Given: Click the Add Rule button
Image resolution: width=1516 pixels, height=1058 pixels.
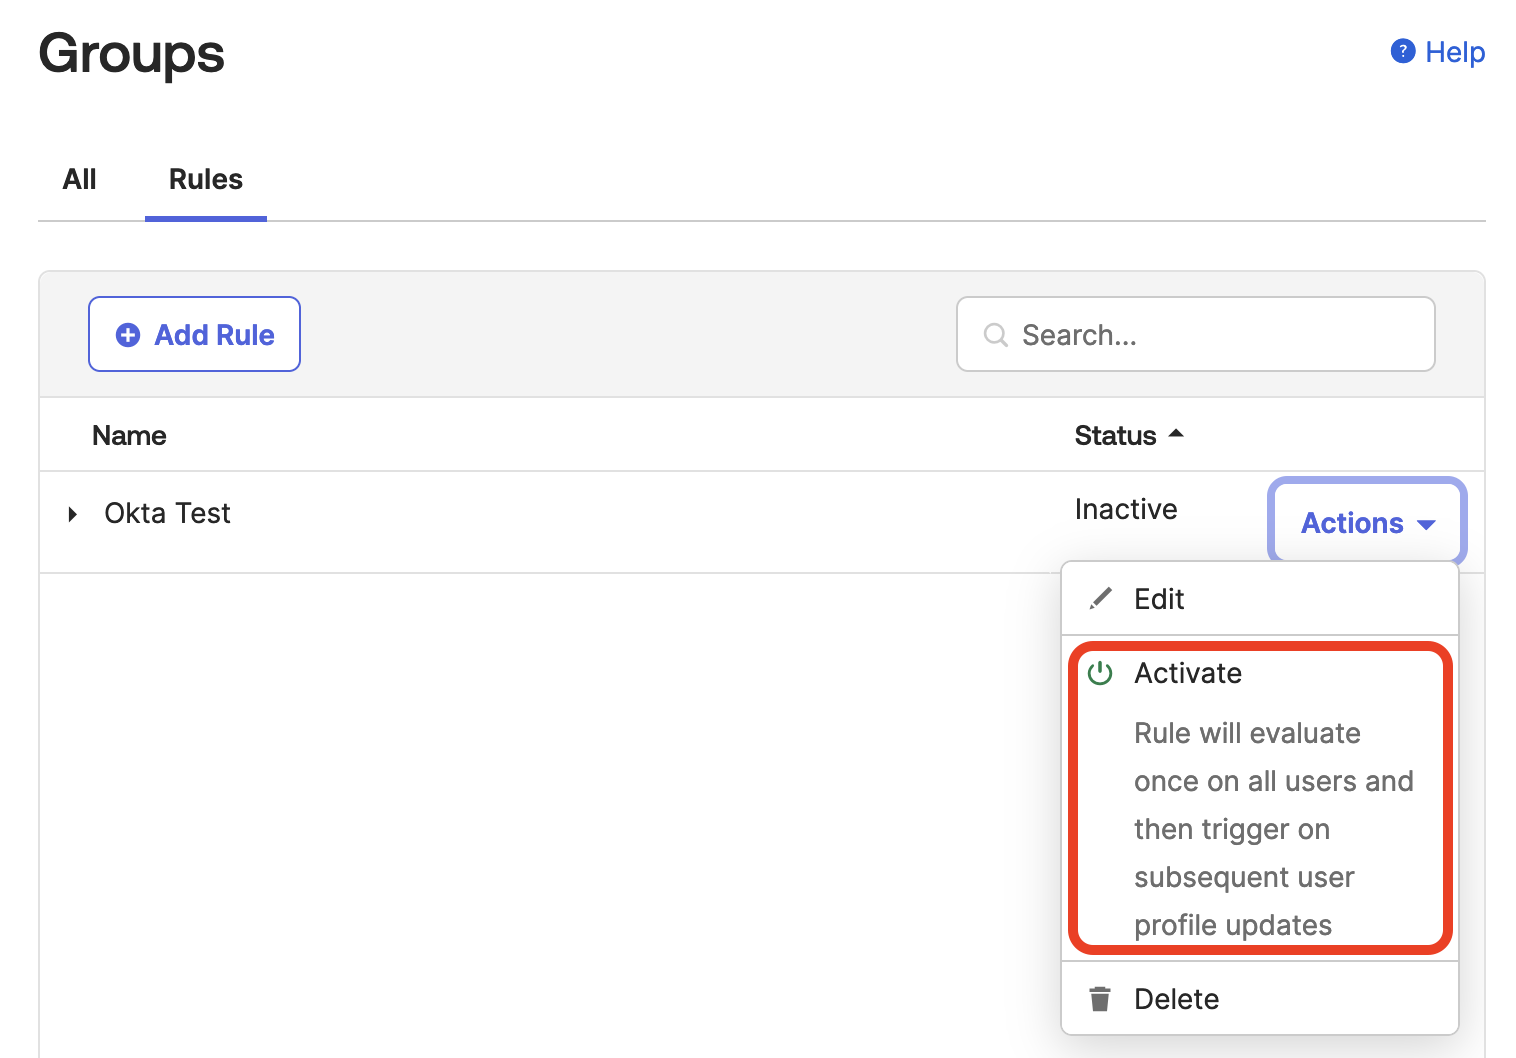Looking at the screenshot, I should click(x=194, y=335).
